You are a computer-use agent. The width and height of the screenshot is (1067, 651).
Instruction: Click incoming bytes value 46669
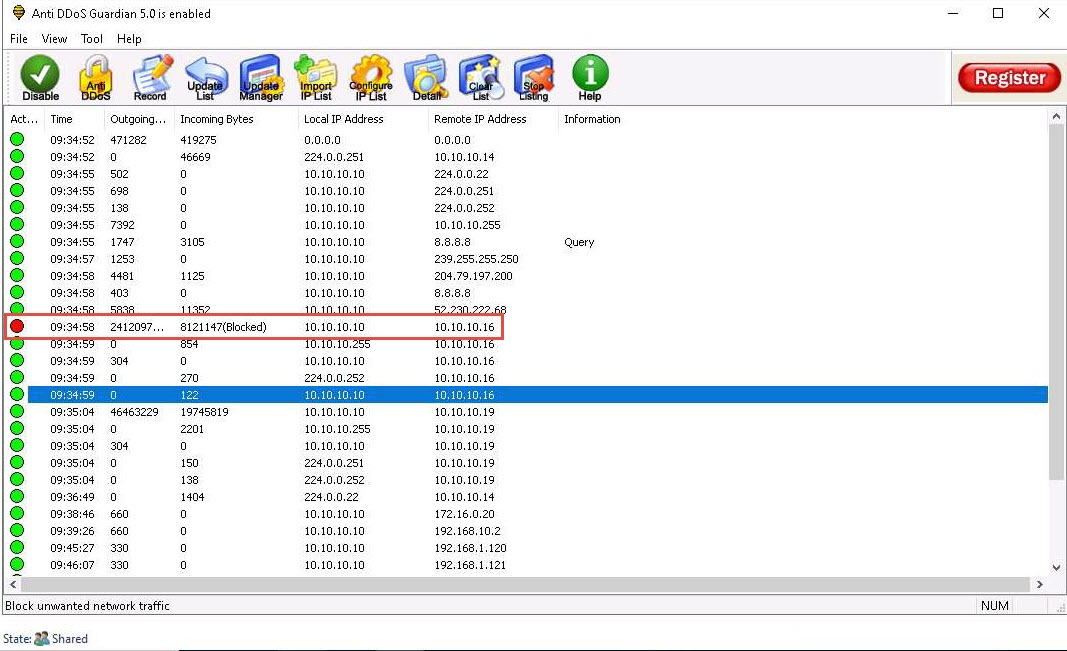pos(195,157)
